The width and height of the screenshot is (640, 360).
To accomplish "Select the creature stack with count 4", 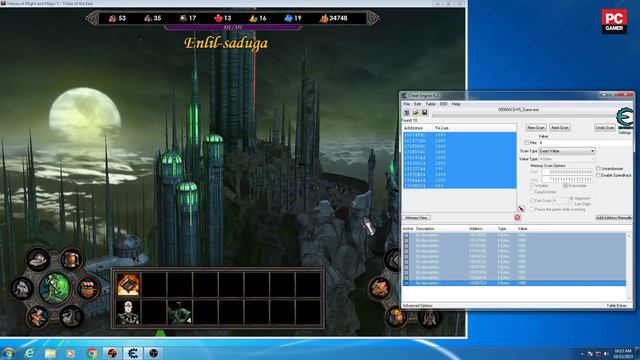I will (180, 312).
